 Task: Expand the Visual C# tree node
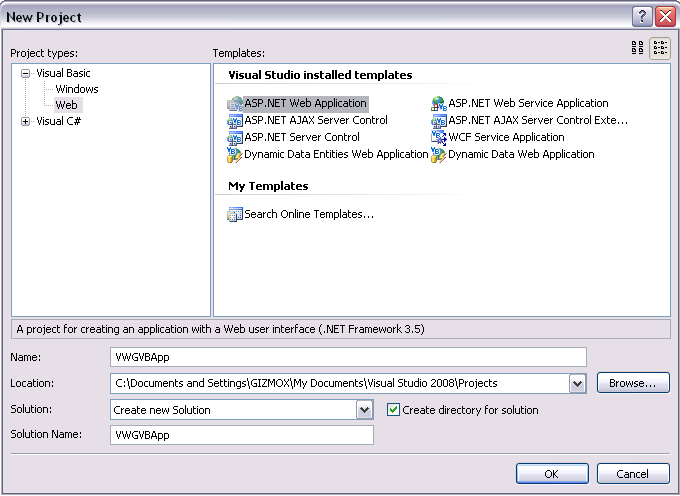pyautogui.click(x=26, y=121)
